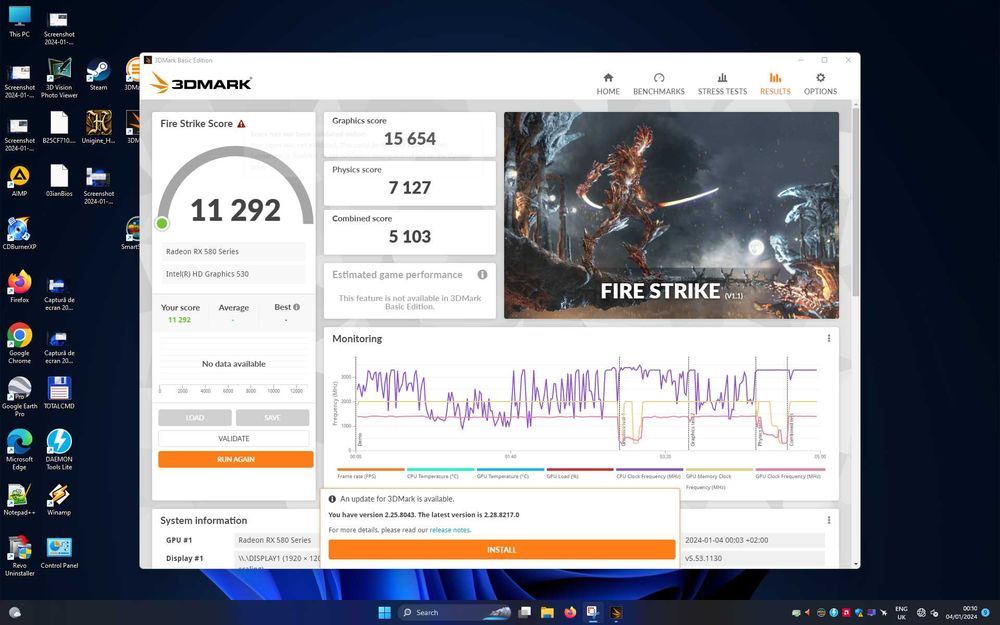Screen dimensions: 1000x625
Task: Click the 3DMark logo in the header
Action: point(202,83)
